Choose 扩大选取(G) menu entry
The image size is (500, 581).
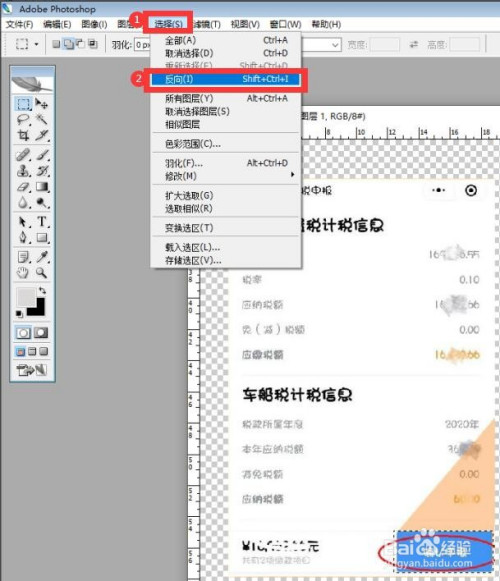pos(226,195)
